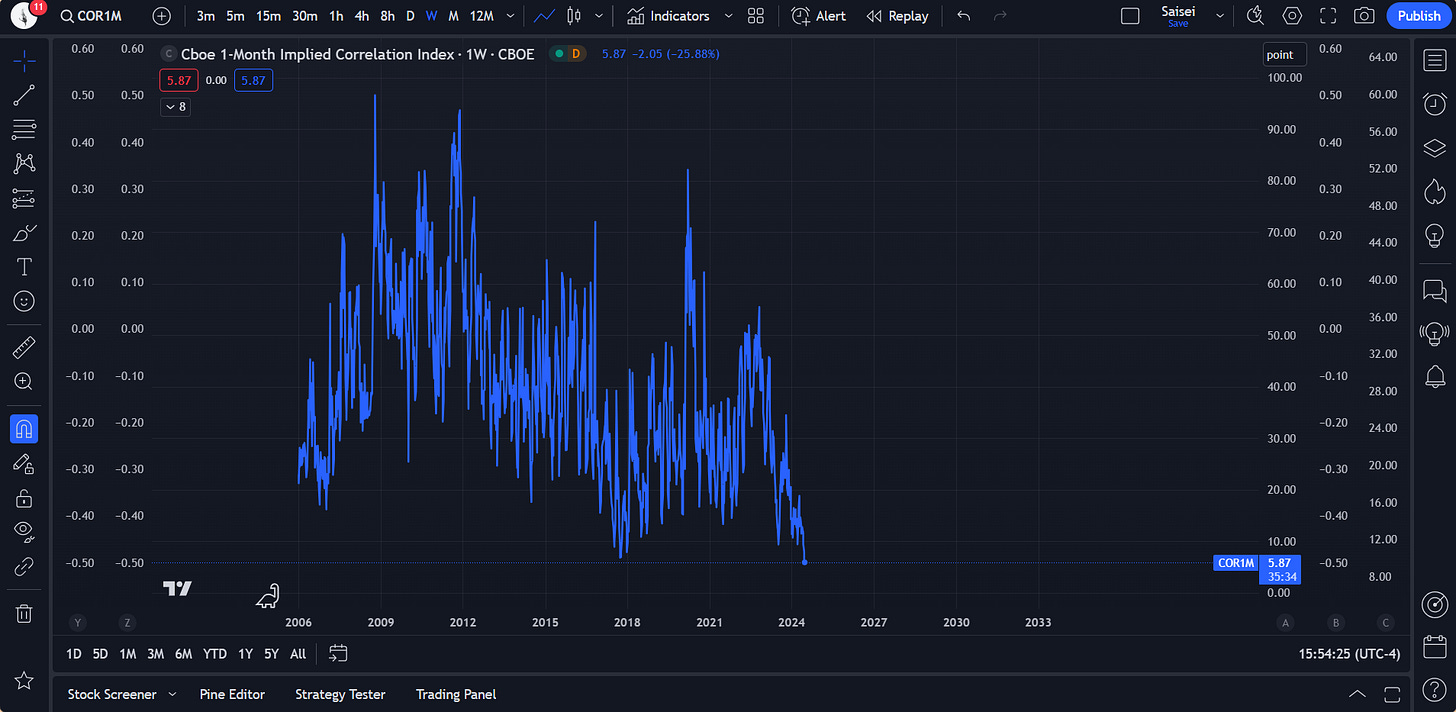The height and width of the screenshot is (712, 1456).
Task: Open the emoji icons tool
Action: [24, 301]
